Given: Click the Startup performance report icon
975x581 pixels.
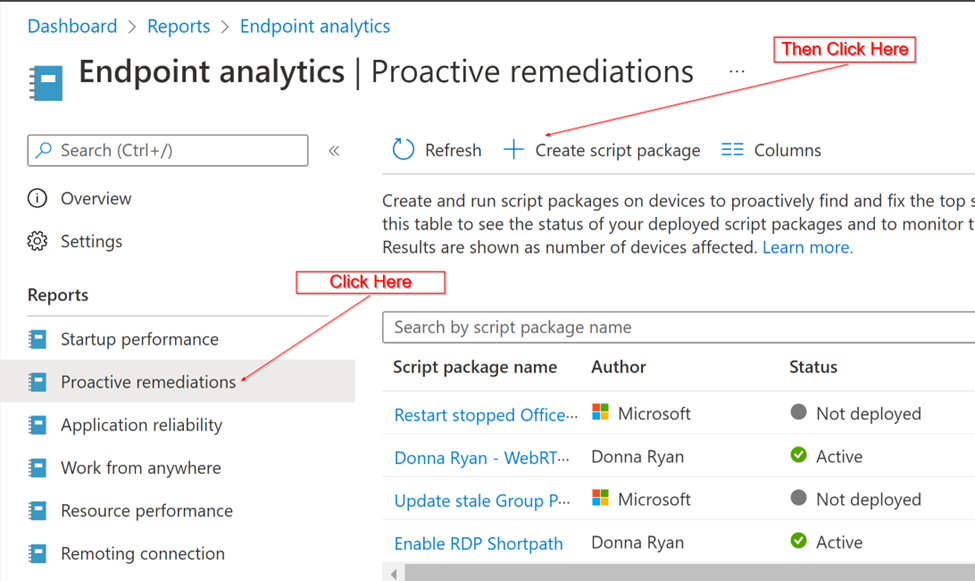Looking at the screenshot, I should 37,339.
